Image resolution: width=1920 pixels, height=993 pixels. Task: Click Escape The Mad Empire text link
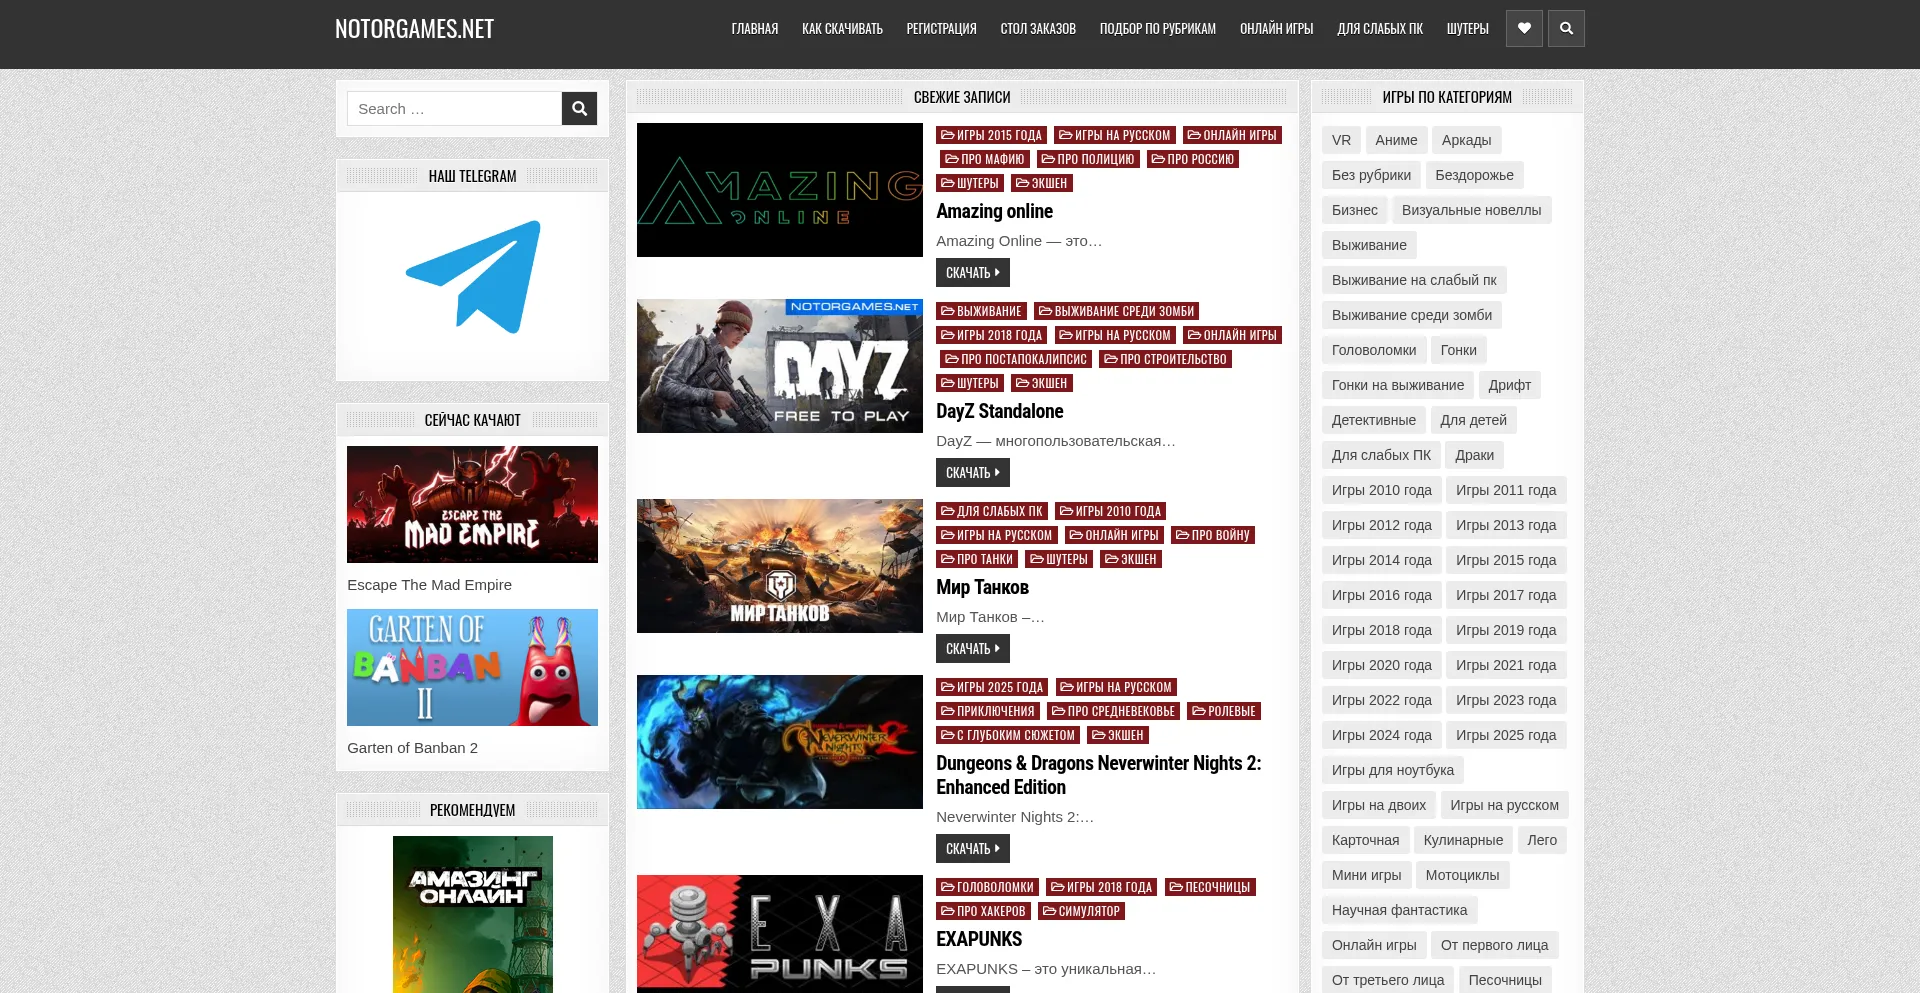click(429, 585)
